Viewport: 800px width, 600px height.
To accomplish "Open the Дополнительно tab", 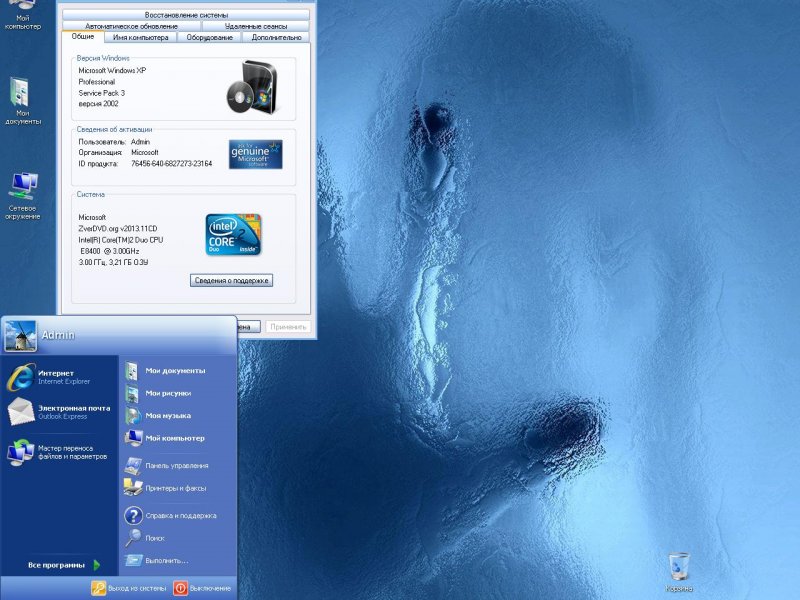I will (x=276, y=37).
